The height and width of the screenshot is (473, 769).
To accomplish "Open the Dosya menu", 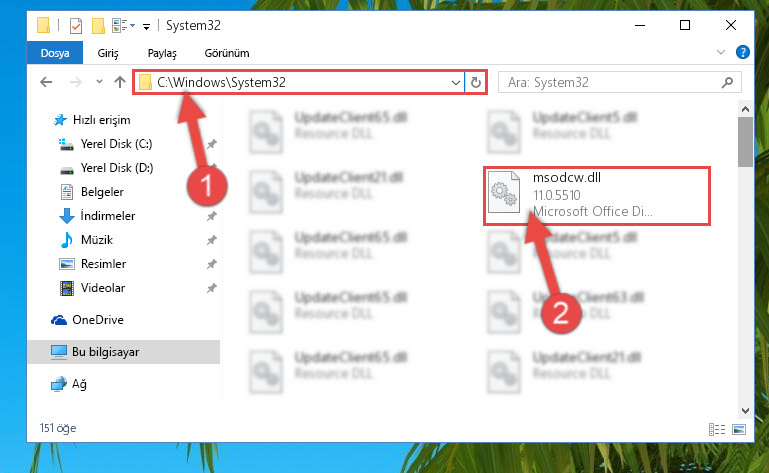I will click(55, 53).
